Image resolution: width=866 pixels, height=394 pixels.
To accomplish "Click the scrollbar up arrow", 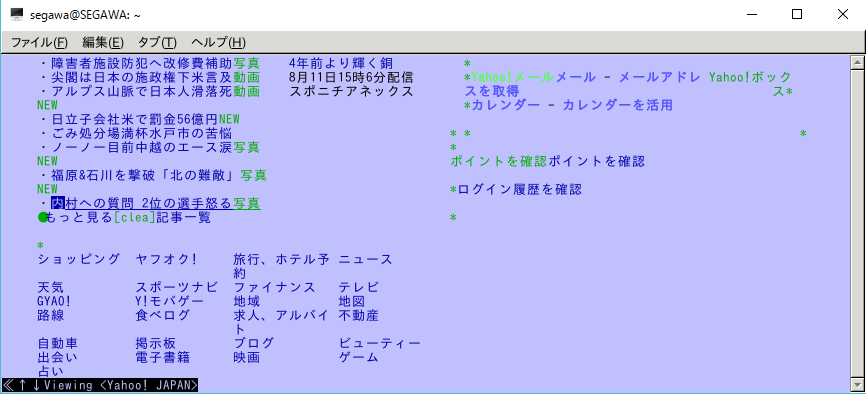I will tap(857, 62).
